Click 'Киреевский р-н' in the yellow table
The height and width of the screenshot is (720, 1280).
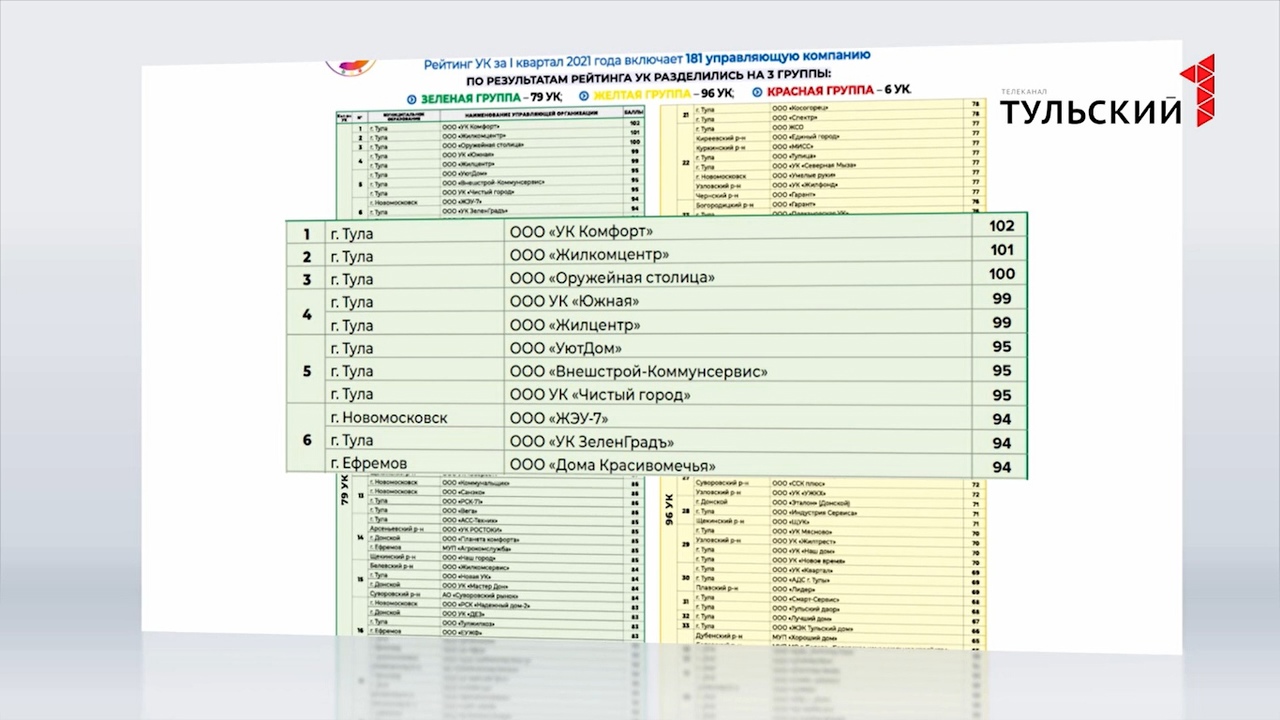pos(721,138)
